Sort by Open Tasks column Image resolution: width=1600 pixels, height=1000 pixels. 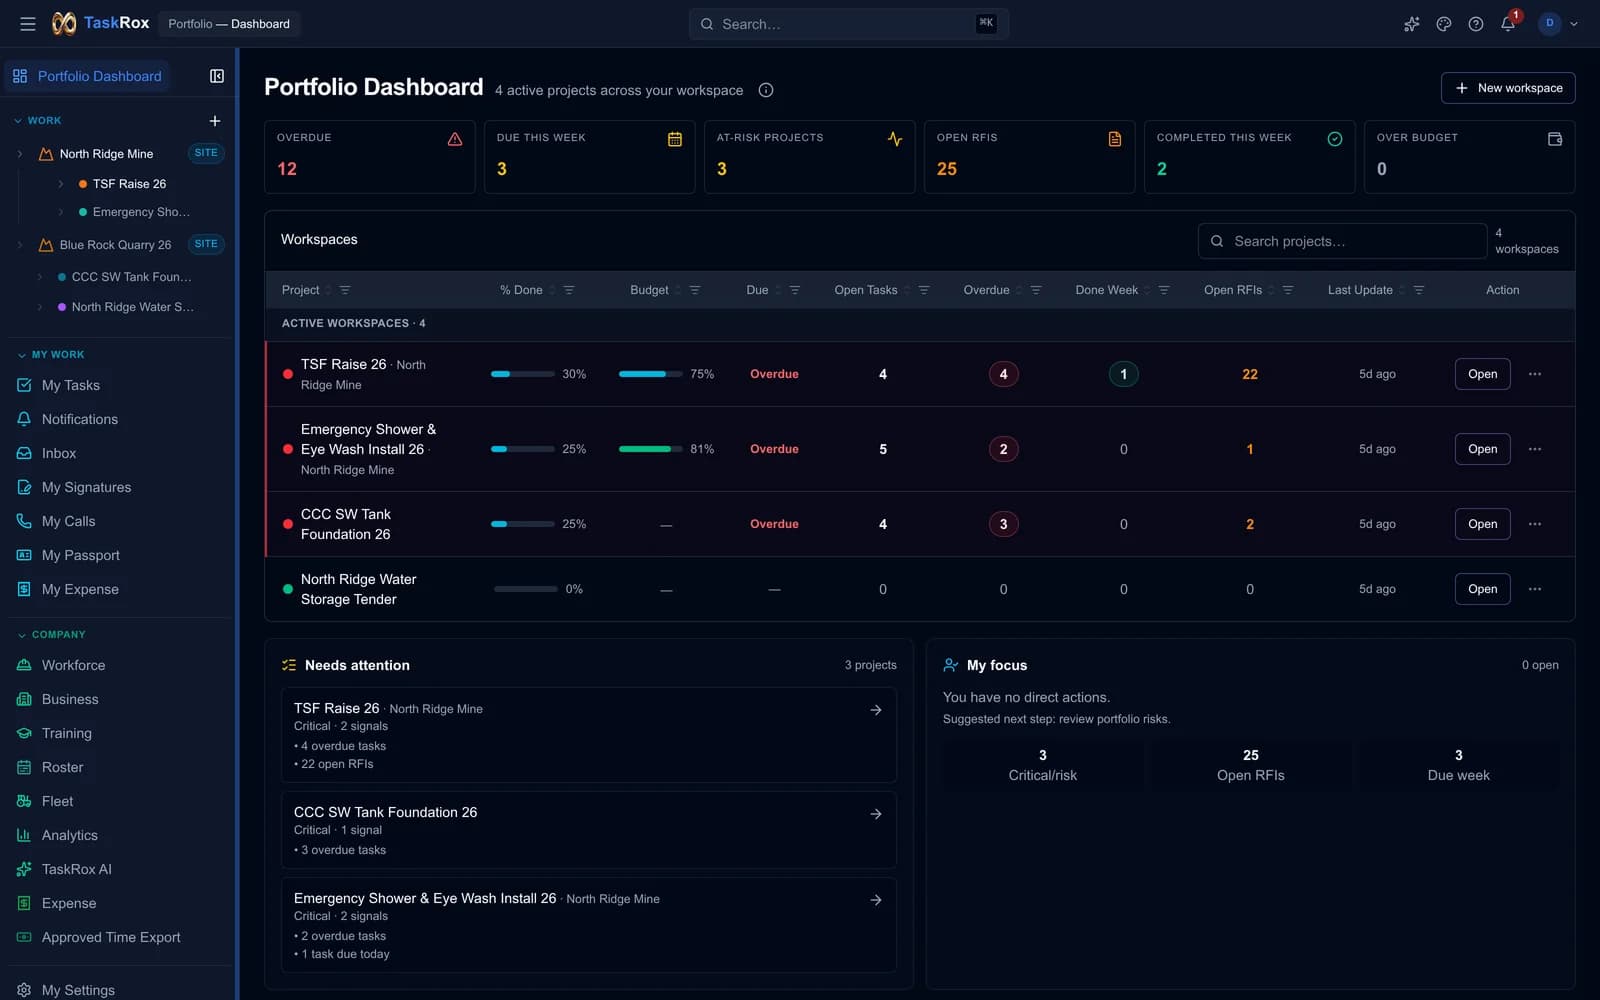[866, 290]
